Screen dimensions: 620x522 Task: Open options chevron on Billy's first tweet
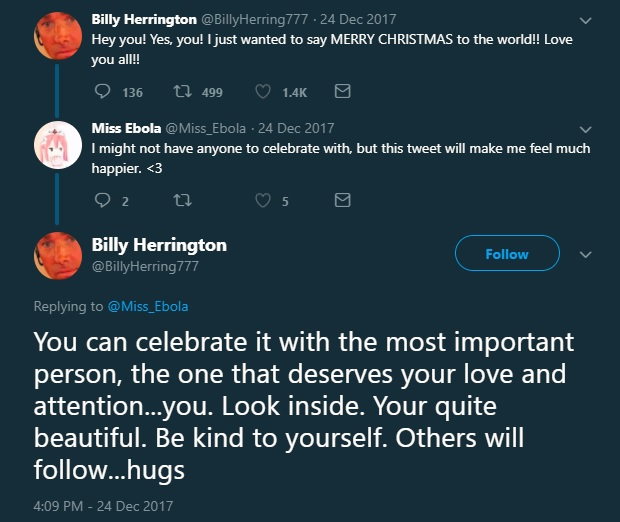[586, 20]
